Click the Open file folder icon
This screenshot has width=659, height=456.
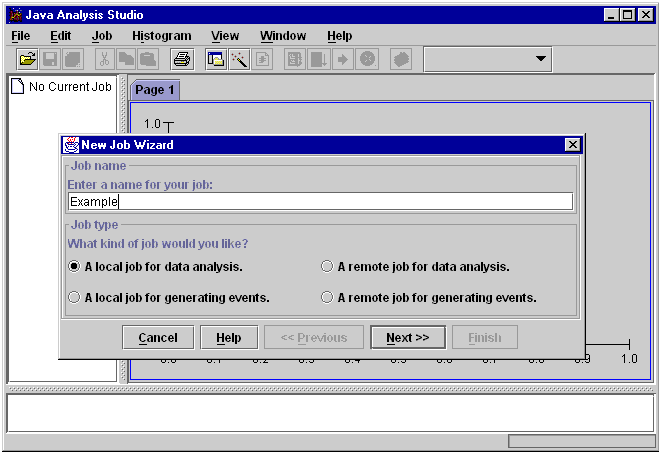click(28, 60)
